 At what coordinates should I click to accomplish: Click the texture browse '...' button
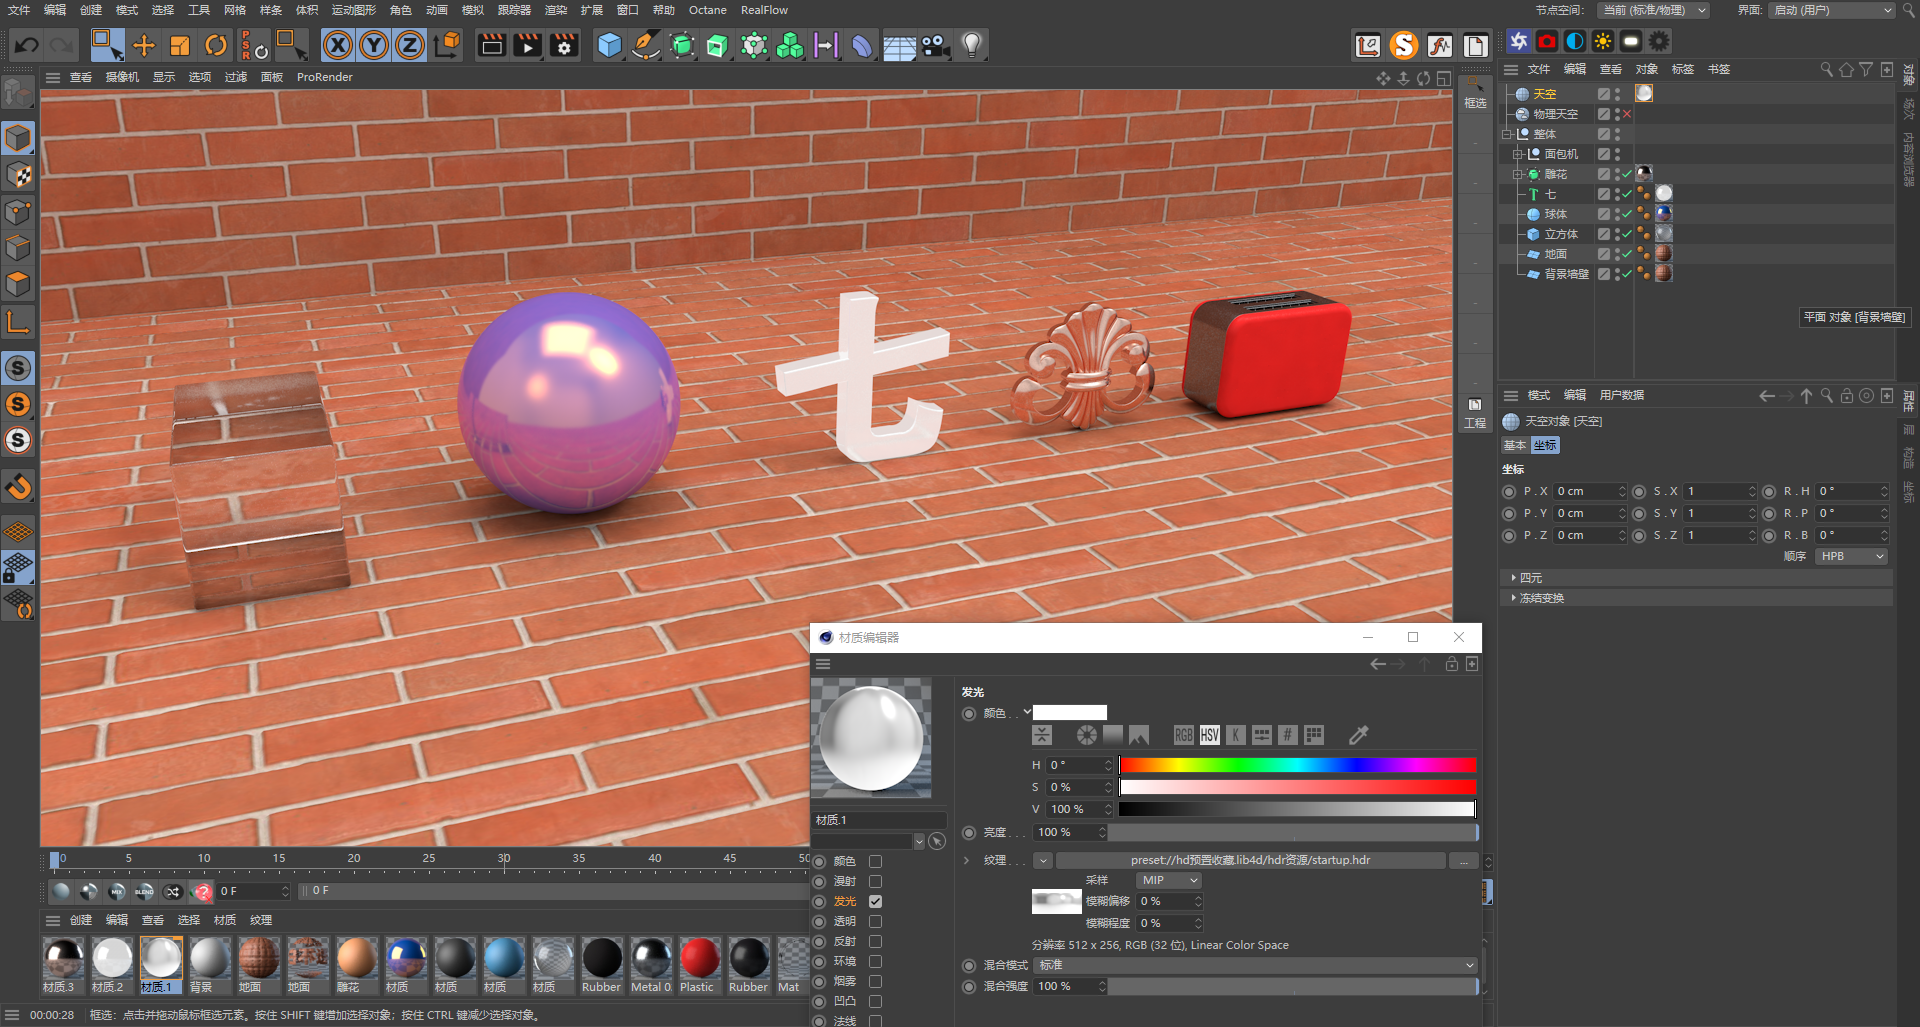click(1464, 860)
